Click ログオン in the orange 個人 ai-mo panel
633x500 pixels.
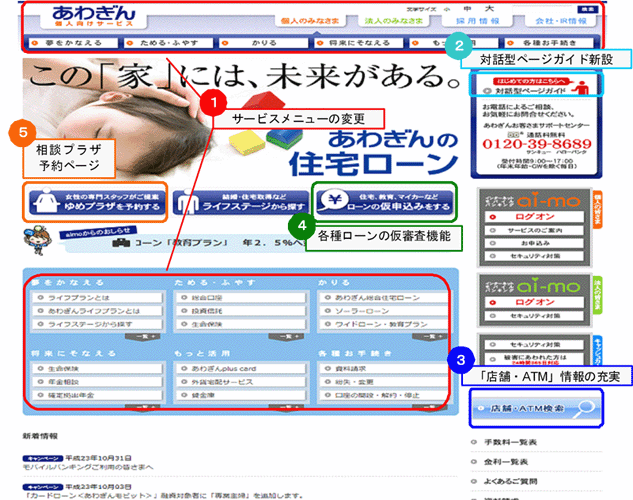click(534, 217)
